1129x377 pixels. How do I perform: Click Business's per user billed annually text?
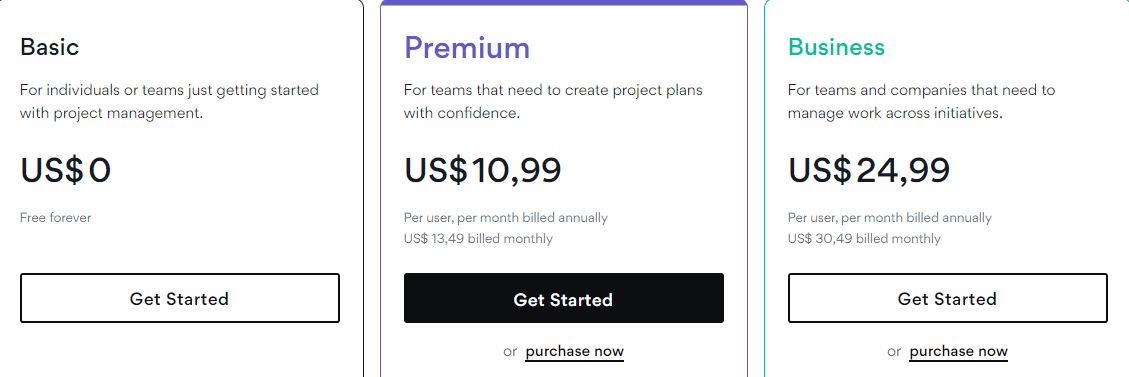click(889, 217)
